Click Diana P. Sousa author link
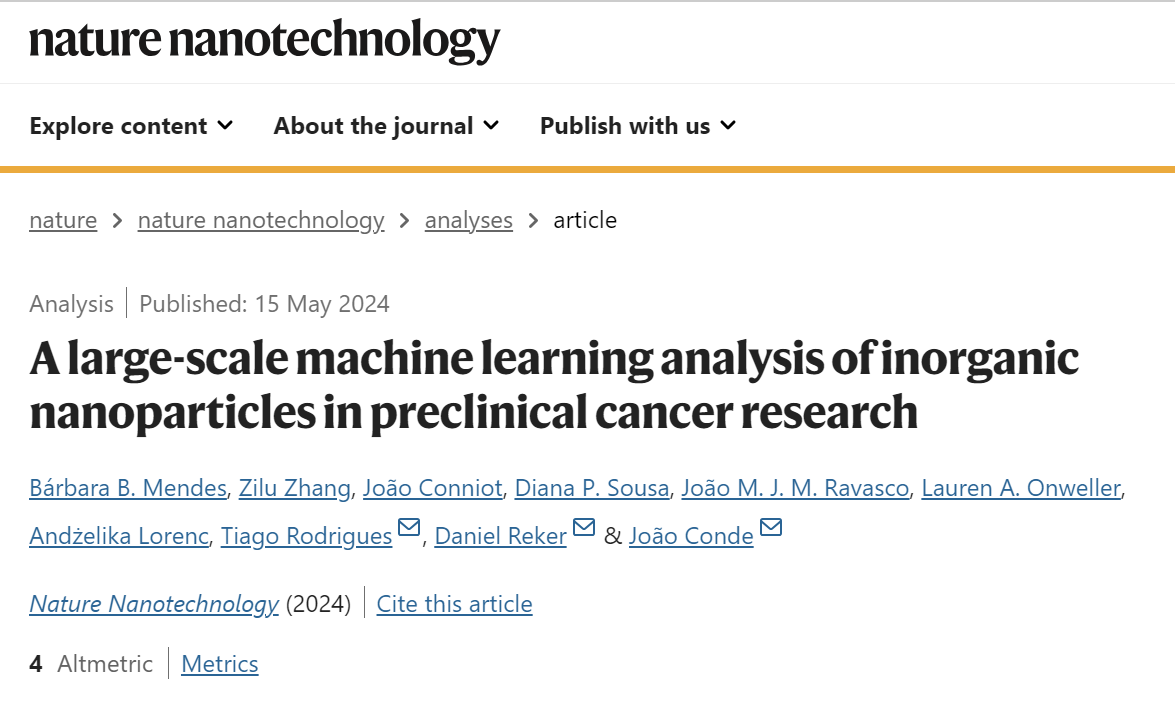This screenshot has width=1175, height=710. click(592, 488)
